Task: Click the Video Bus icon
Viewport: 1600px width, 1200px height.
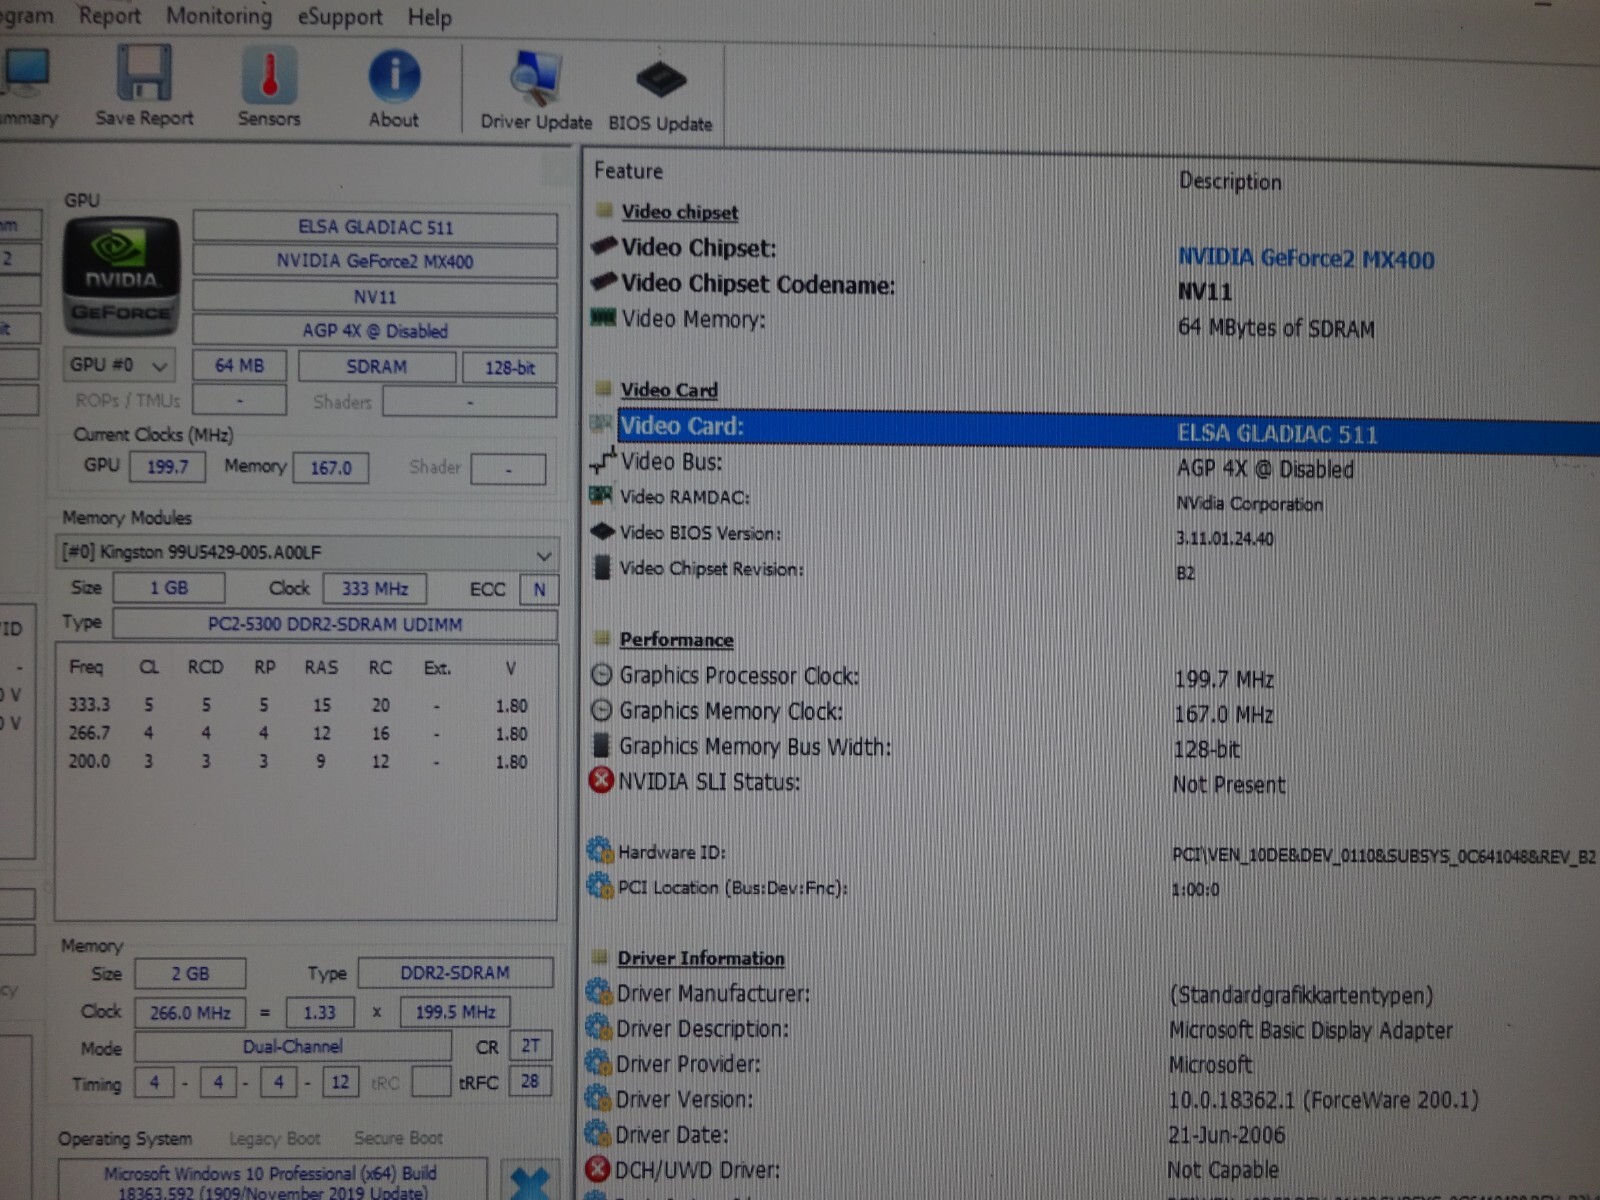Action: pyautogui.click(x=603, y=460)
